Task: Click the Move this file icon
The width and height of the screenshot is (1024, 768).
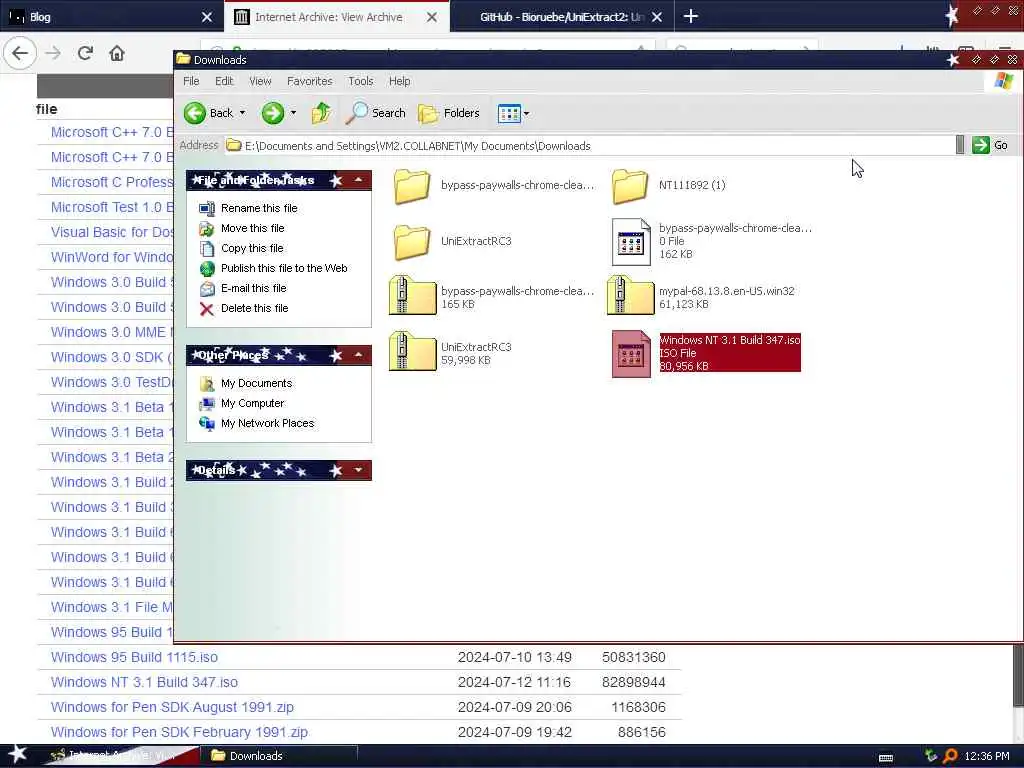Action: coord(207,229)
